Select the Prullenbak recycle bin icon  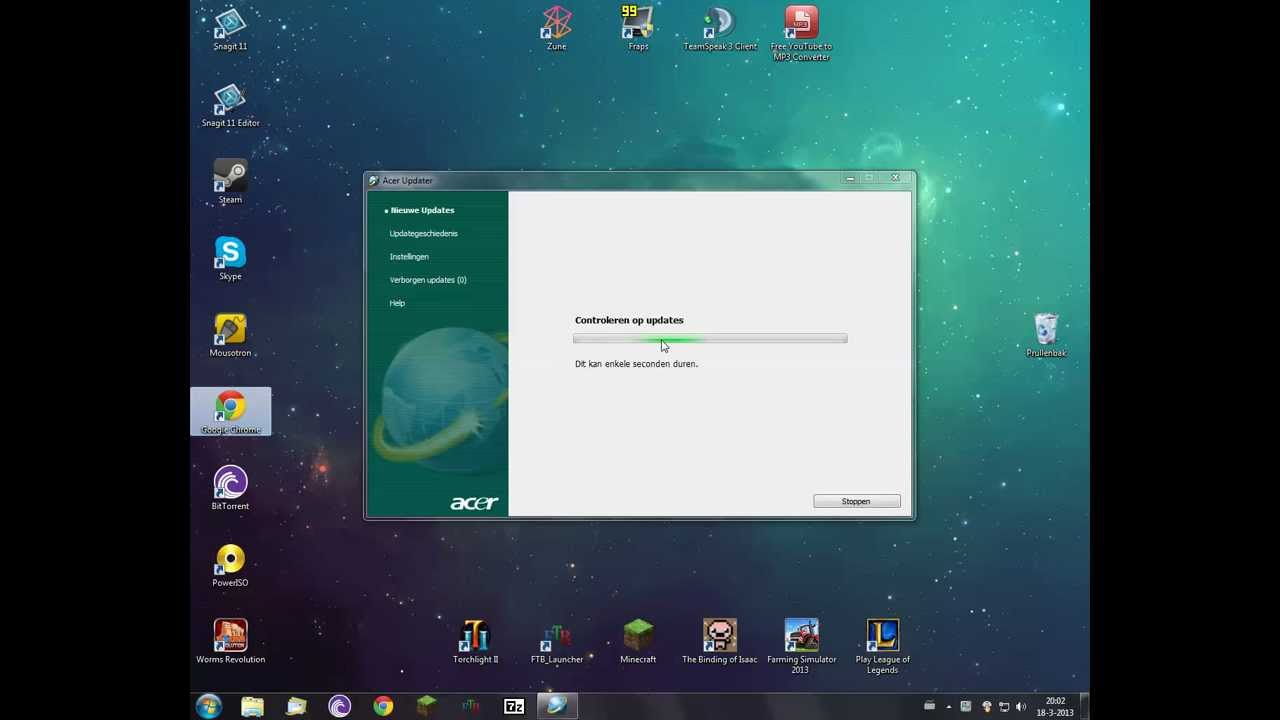pyautogui.click(x=1046, y=336)
